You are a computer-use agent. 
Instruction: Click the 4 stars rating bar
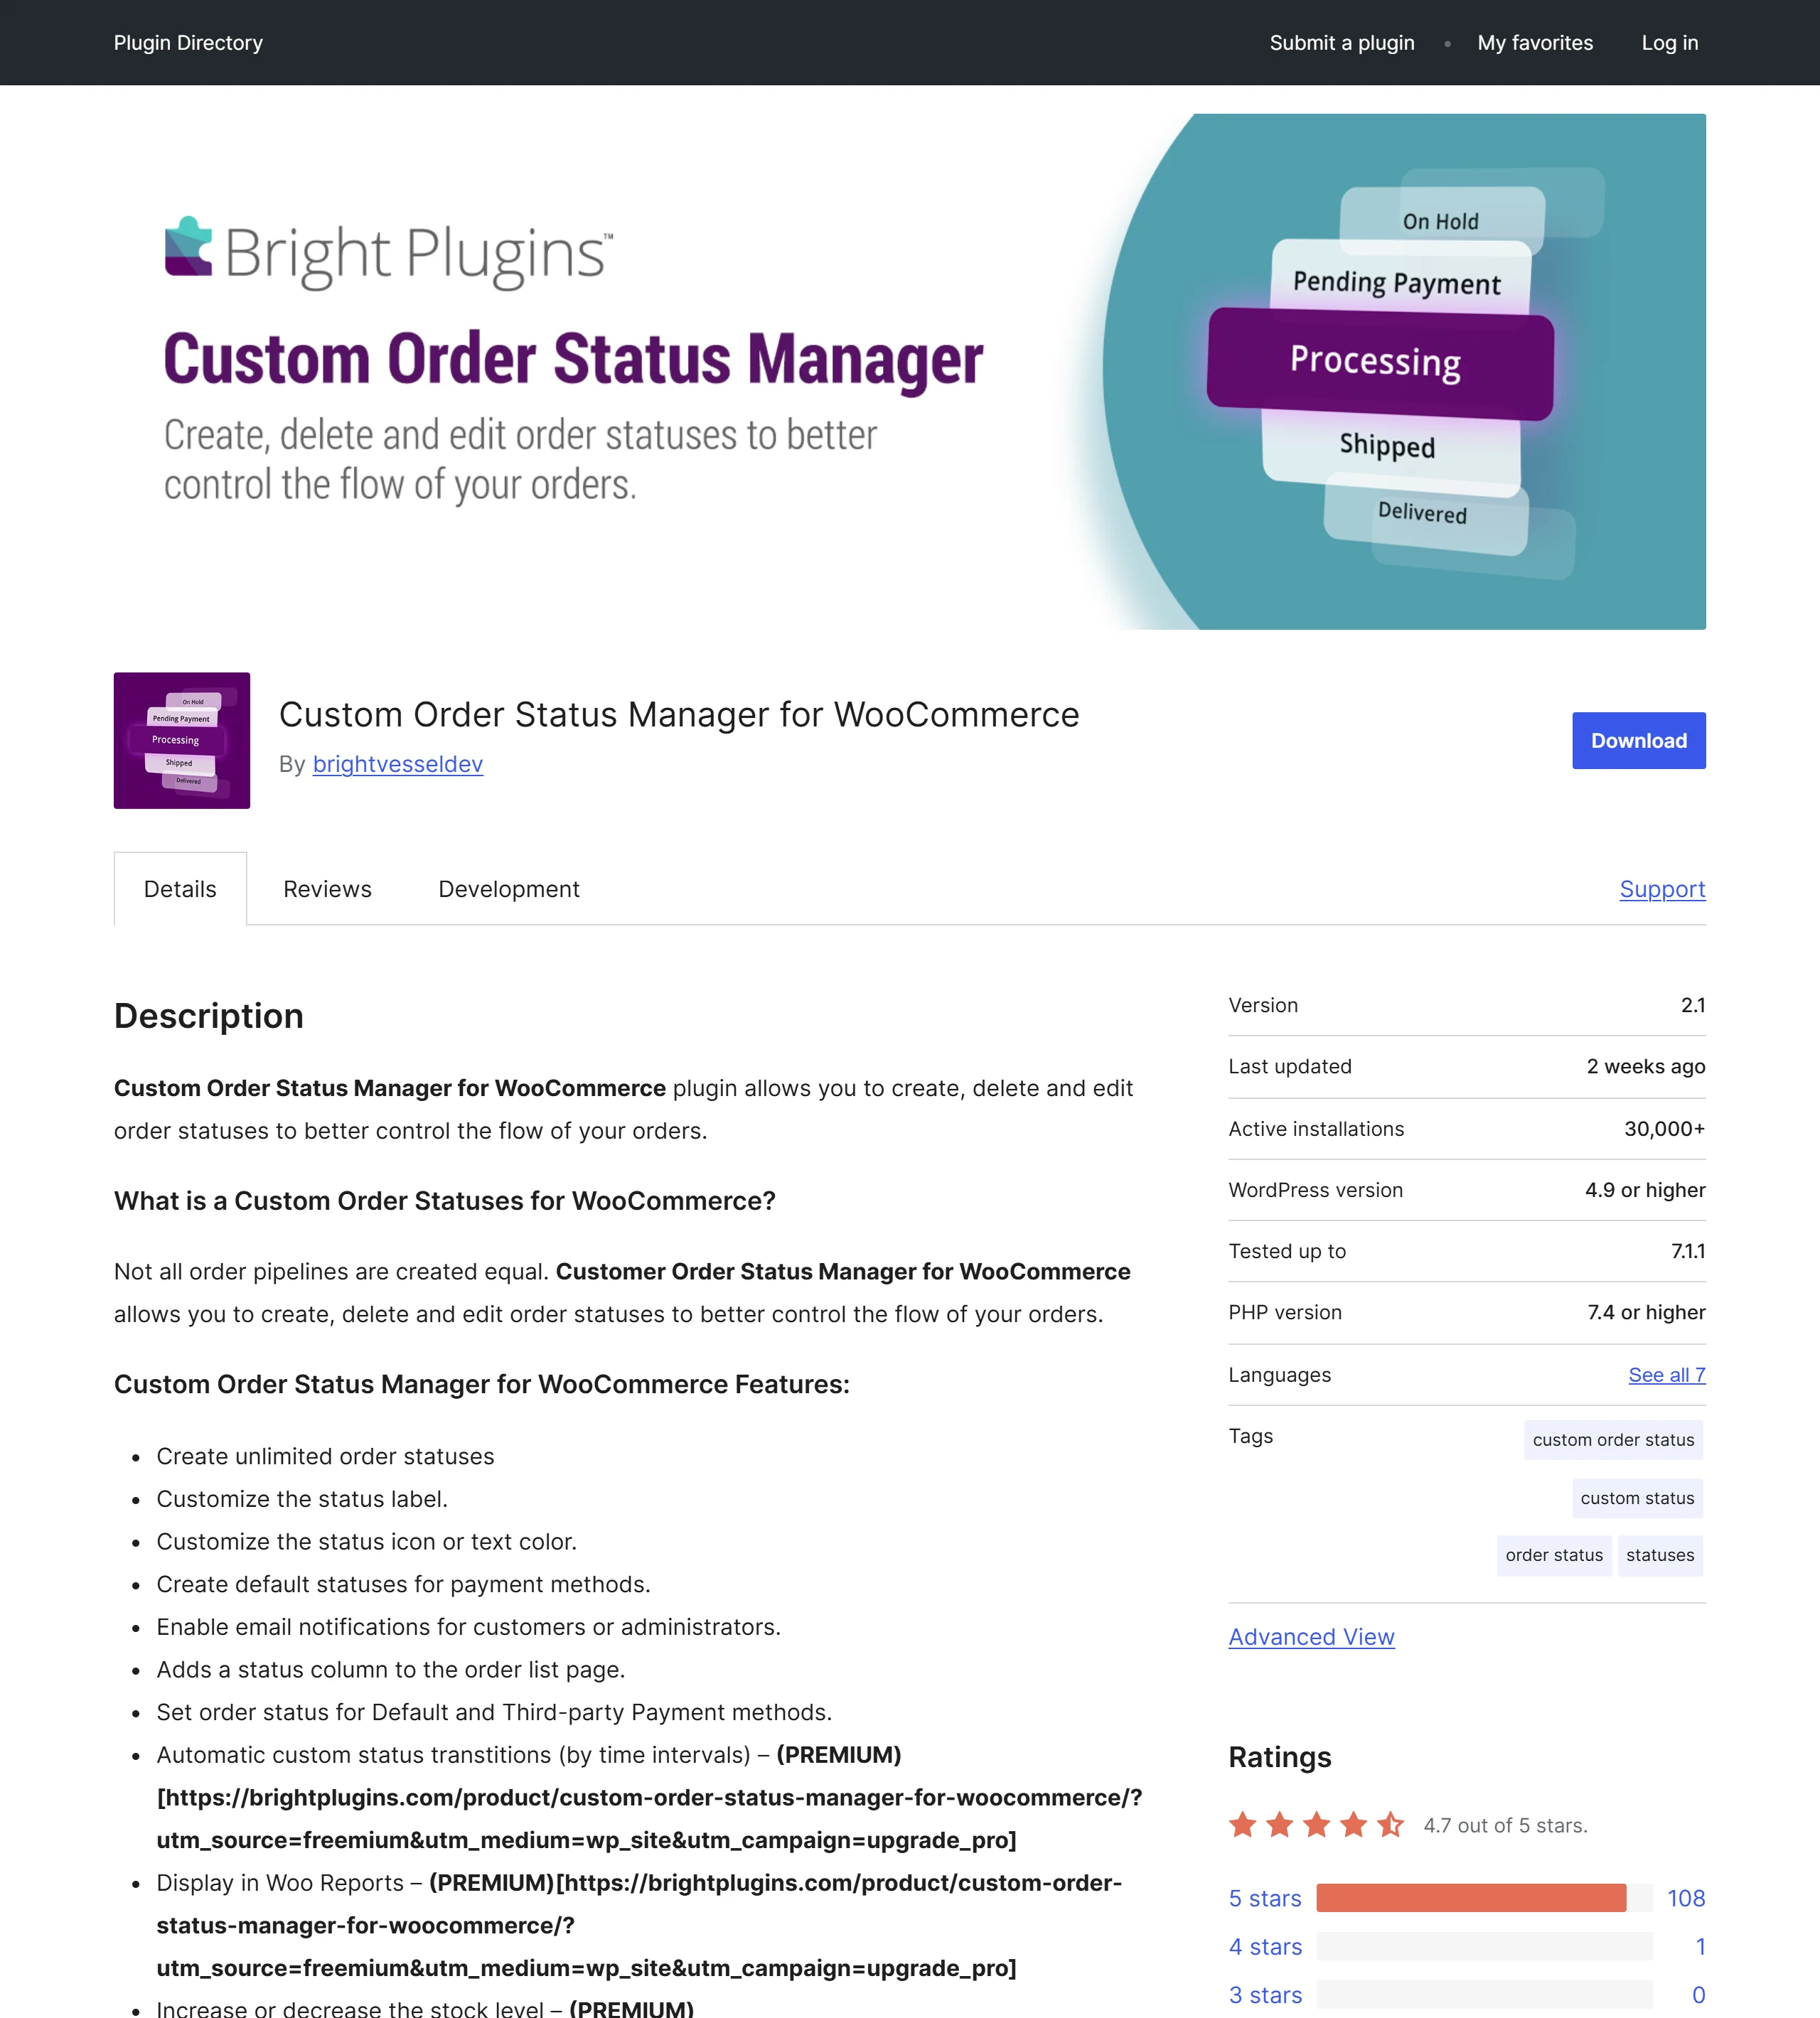[x=1484, y=1946]
